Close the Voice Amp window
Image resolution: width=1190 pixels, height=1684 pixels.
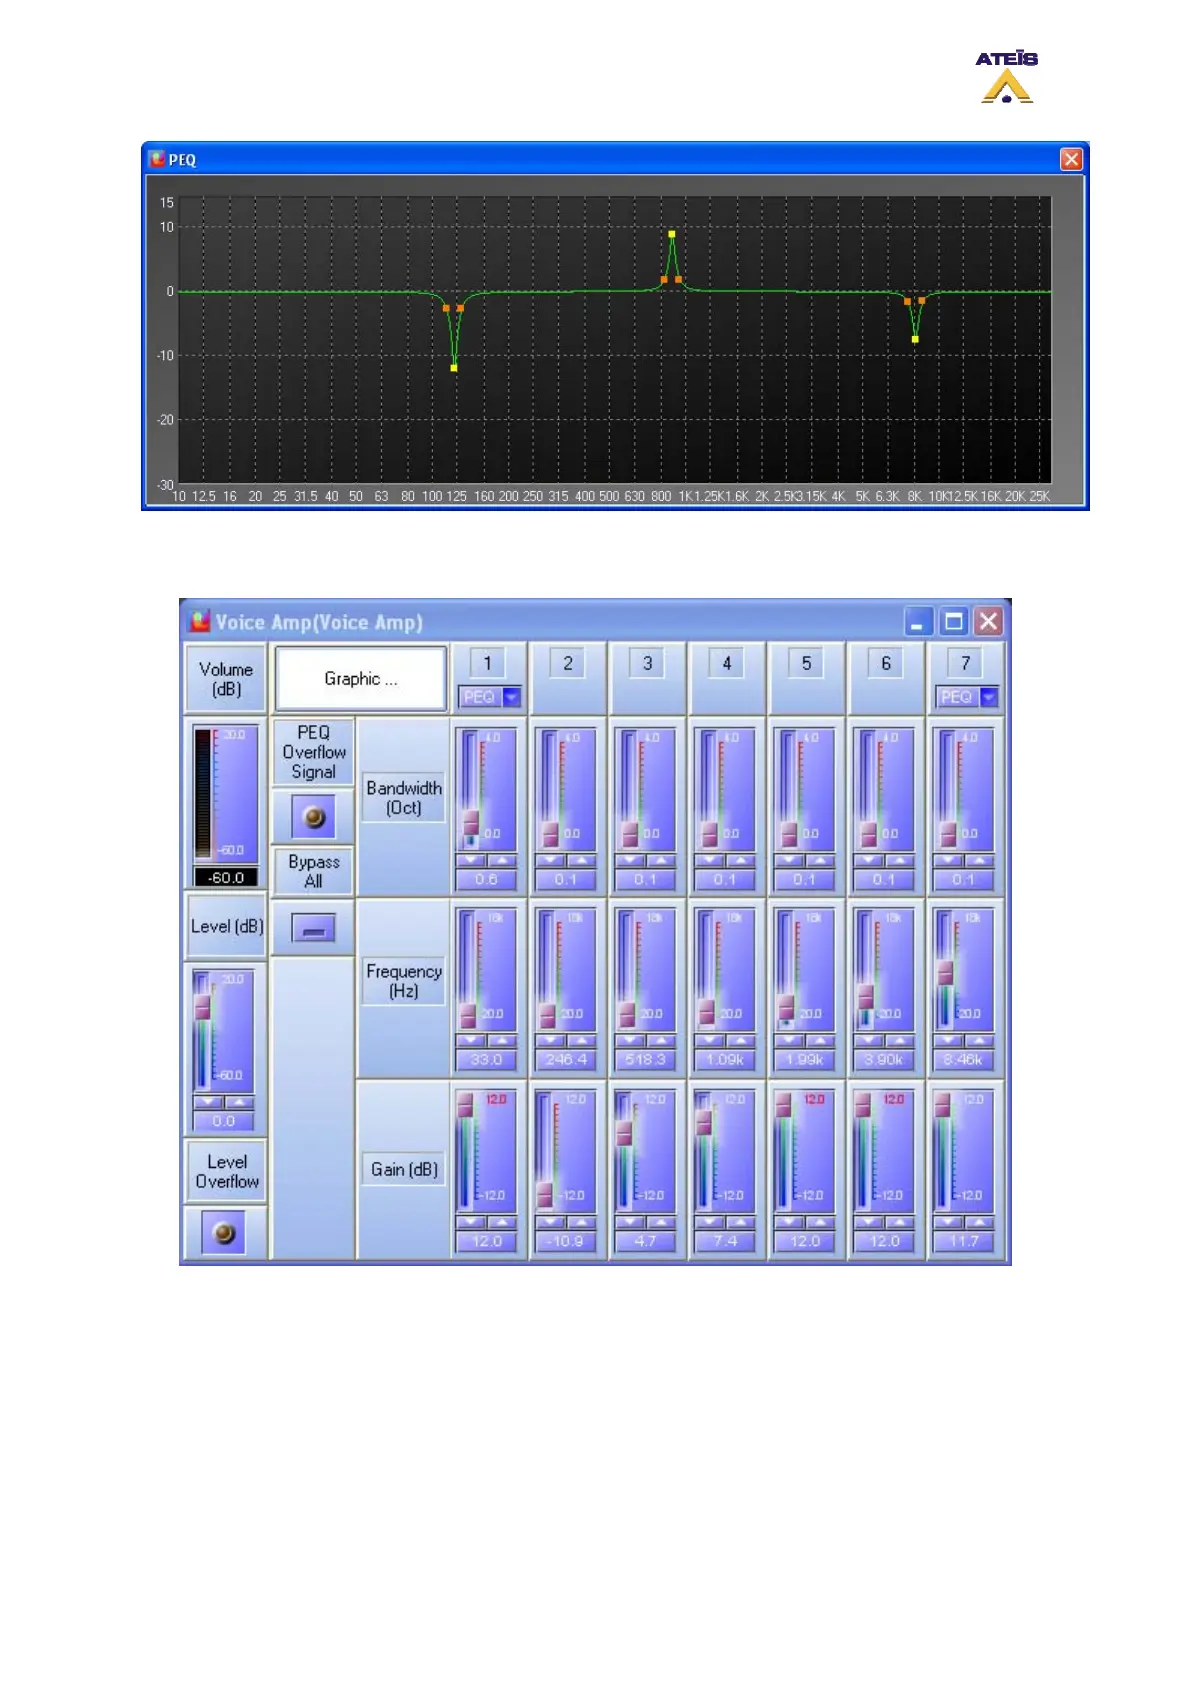[989, 622]
